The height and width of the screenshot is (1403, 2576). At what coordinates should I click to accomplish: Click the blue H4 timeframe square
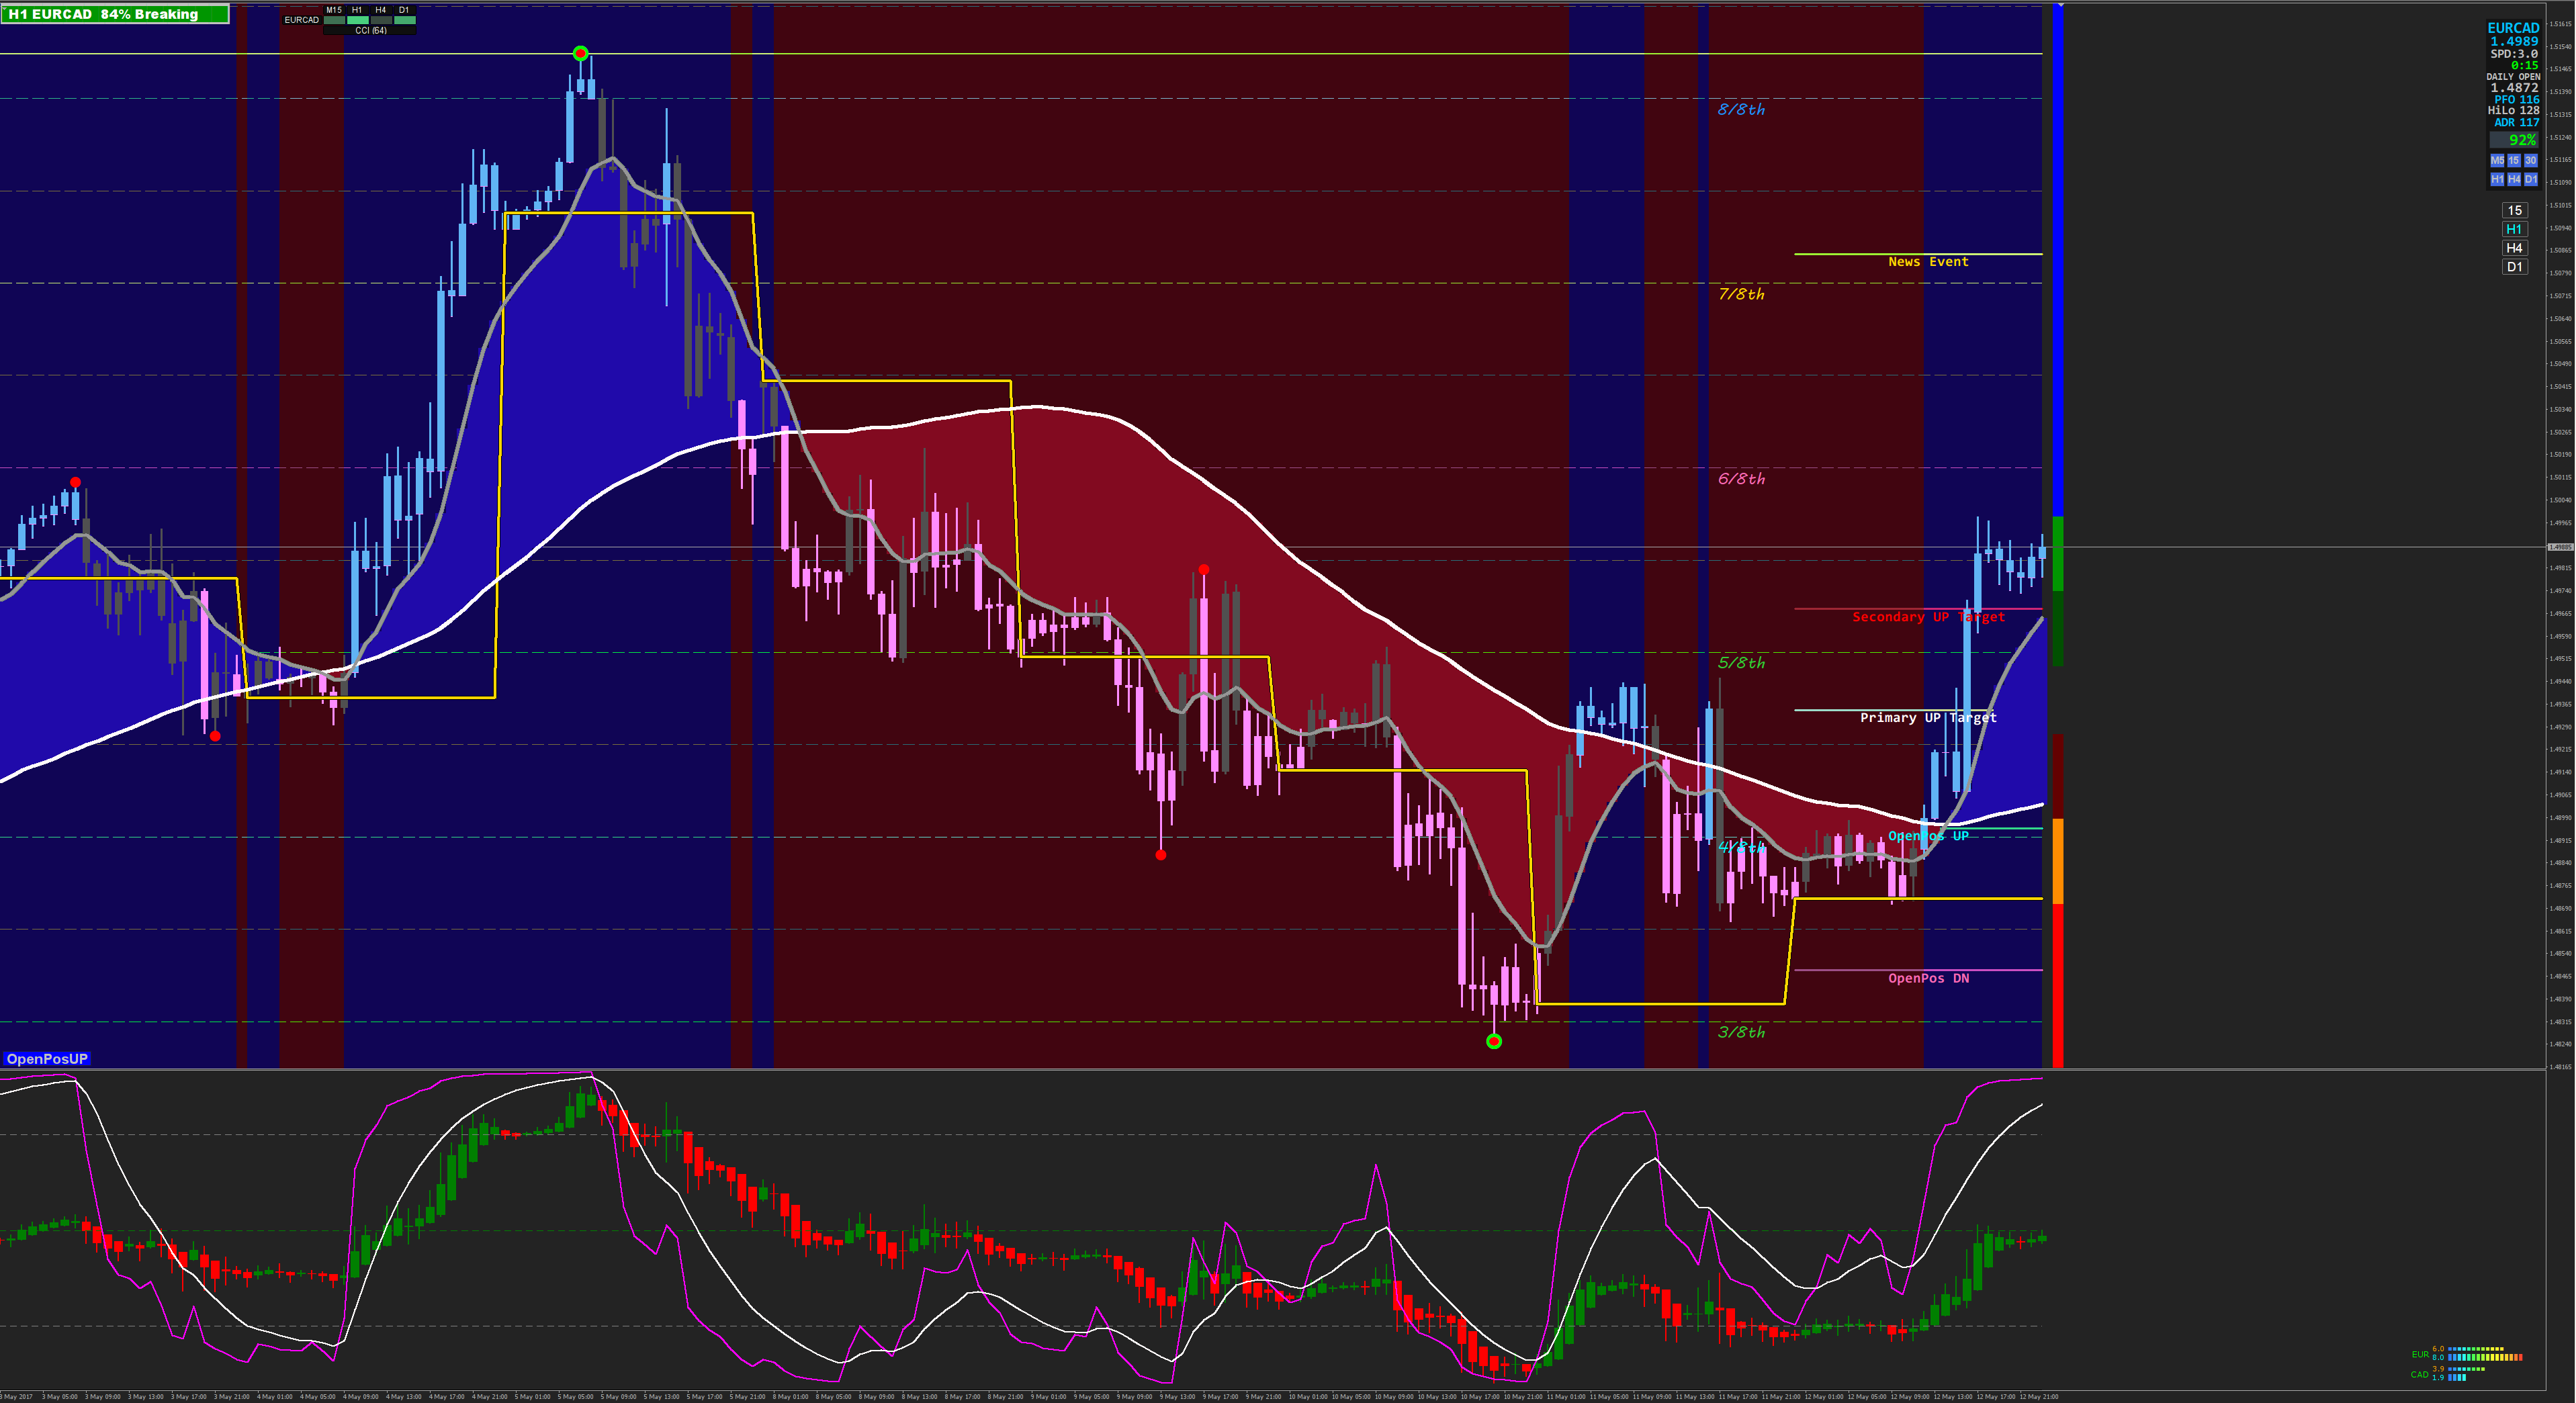[x=2514, y=179]
